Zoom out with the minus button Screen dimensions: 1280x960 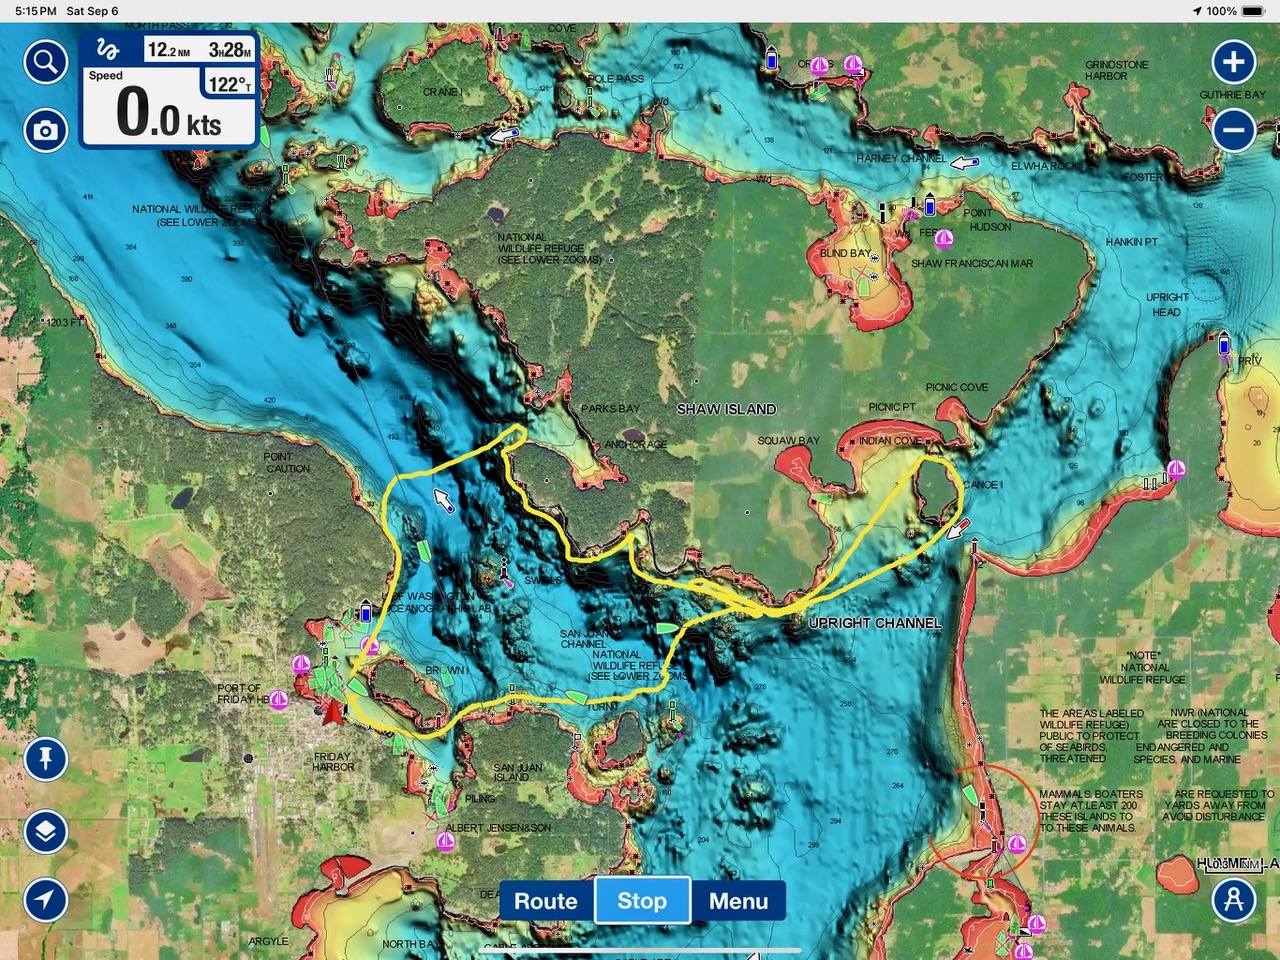(x=1234, y=130)
